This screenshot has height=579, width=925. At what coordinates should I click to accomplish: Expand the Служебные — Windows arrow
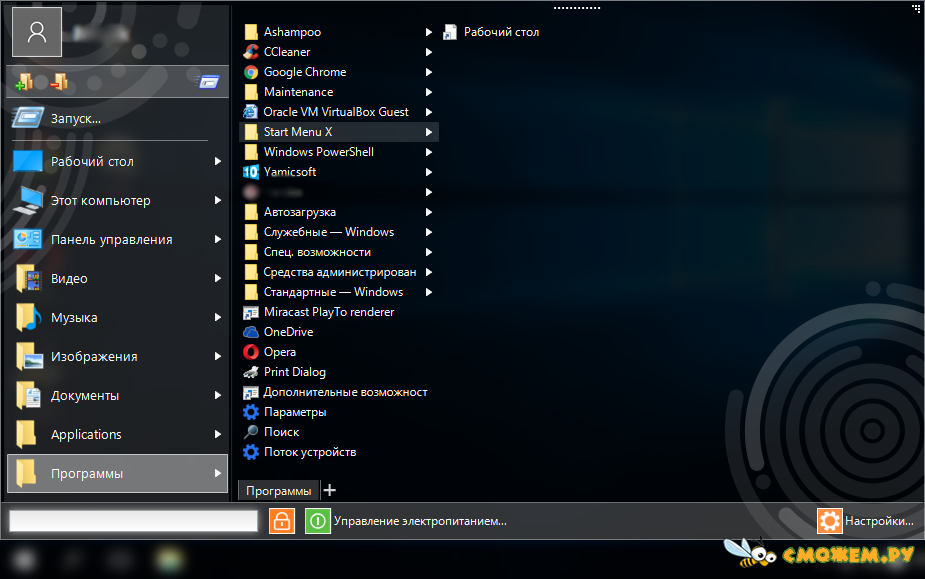click(429, 232)
